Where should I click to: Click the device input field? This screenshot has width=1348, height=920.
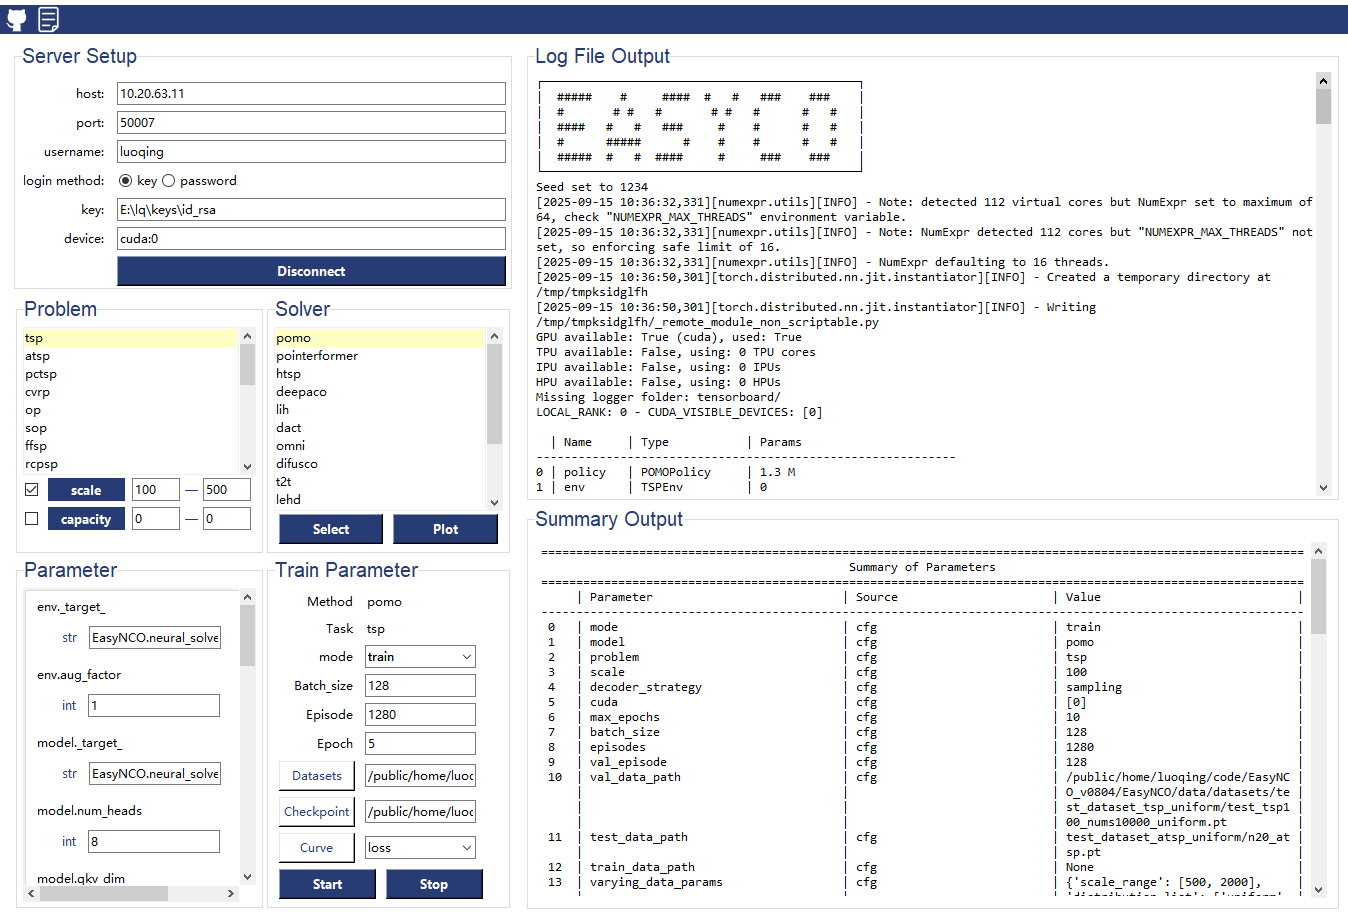311,239
